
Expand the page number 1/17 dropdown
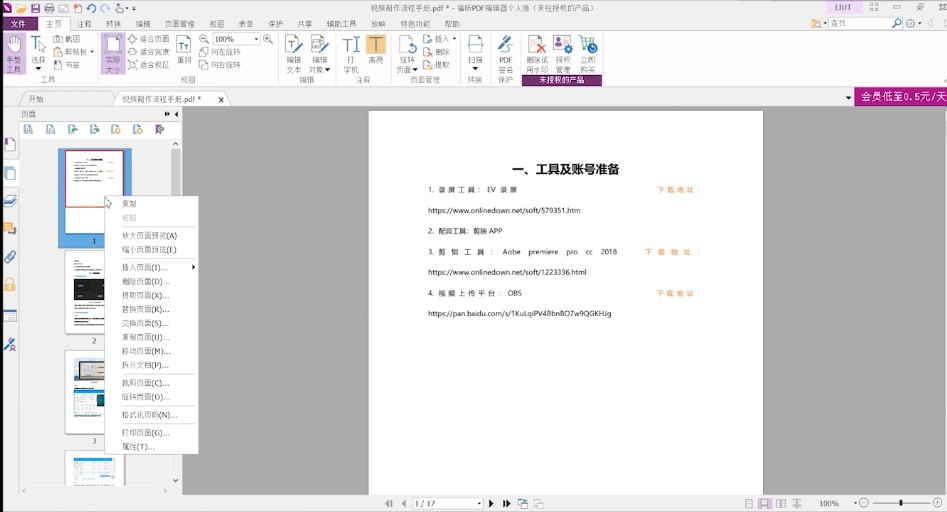tap(479, 503)
